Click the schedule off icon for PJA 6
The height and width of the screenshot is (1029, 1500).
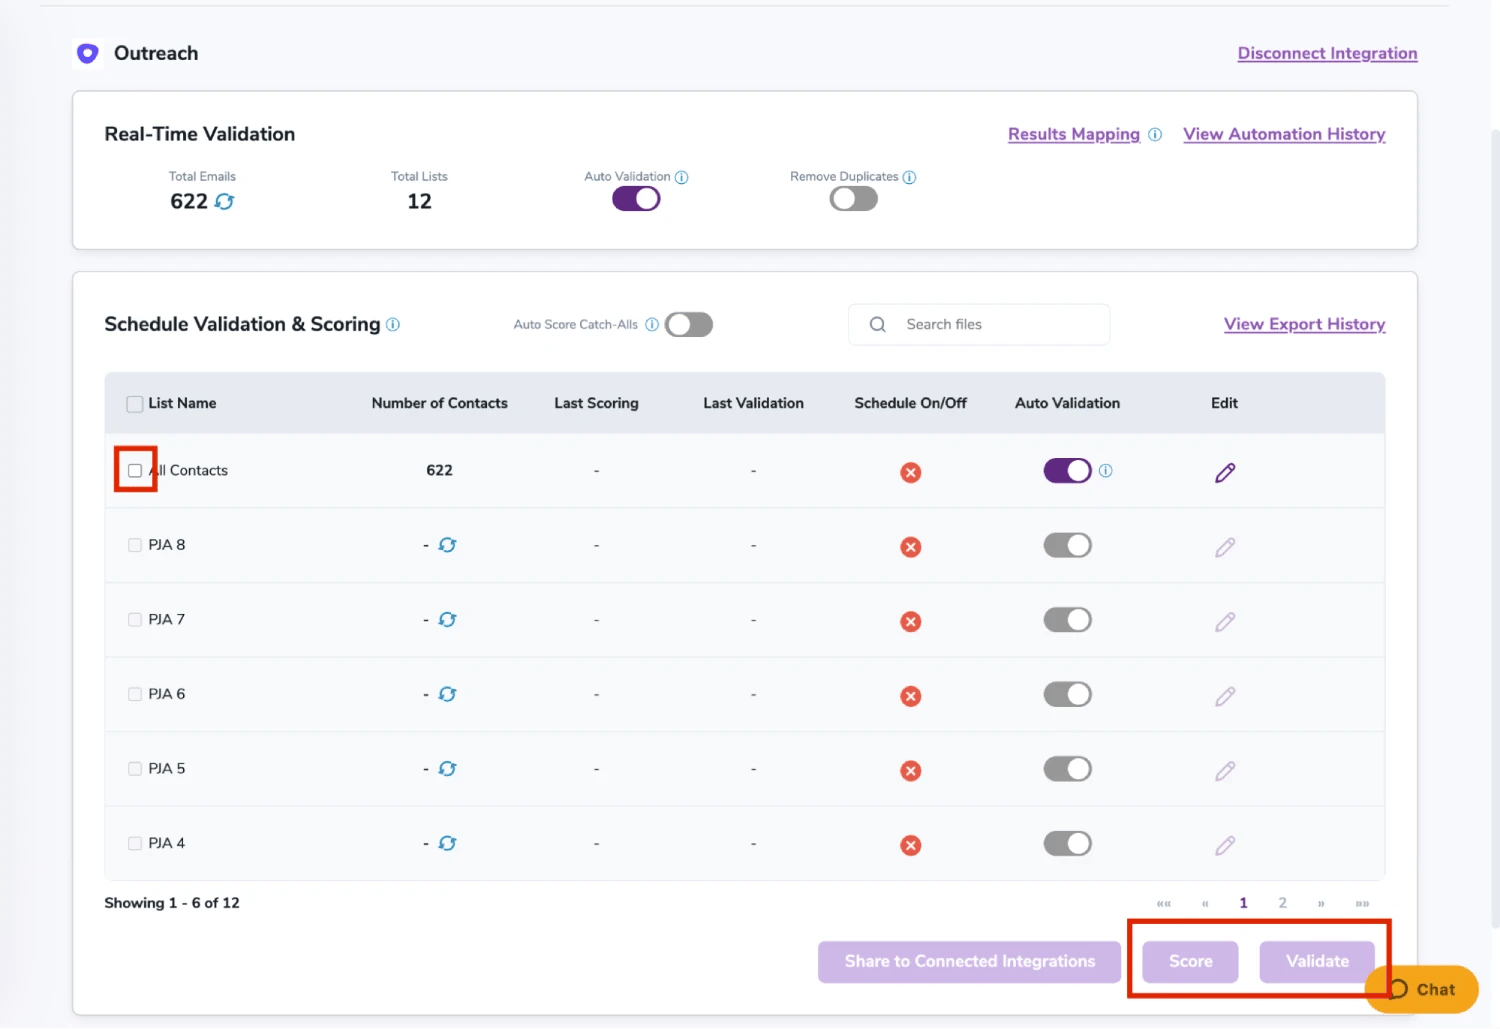click(x=910, y=696)
